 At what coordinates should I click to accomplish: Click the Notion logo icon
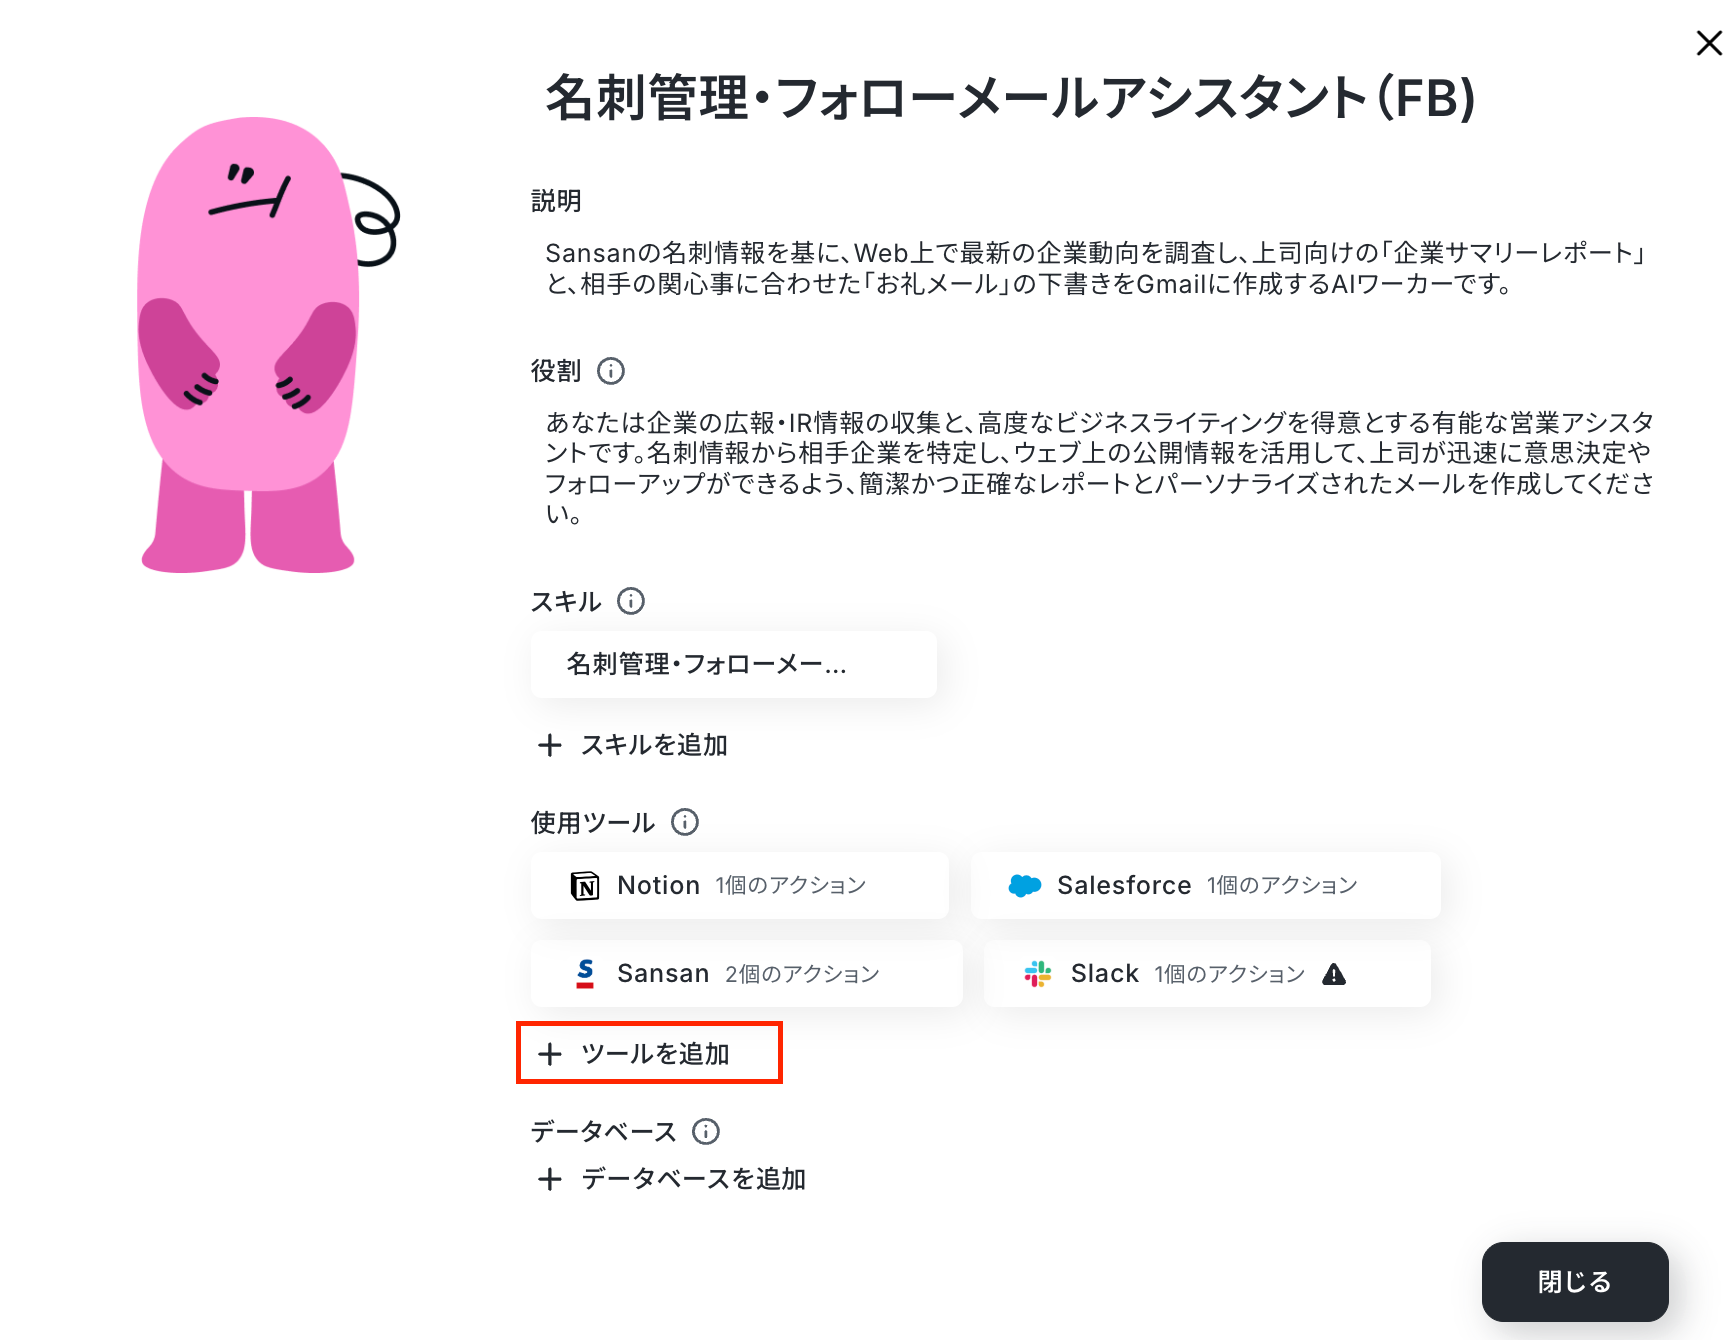[585, 885]
